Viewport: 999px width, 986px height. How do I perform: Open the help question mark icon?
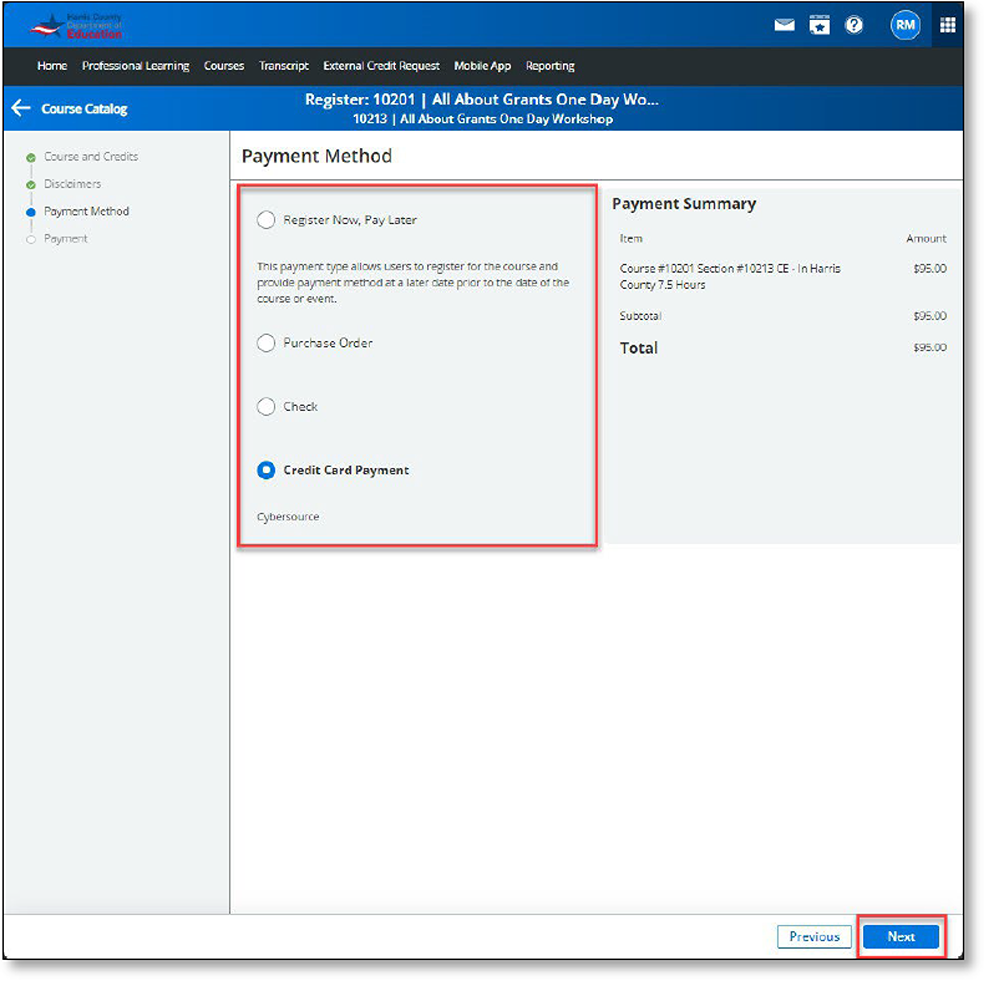pos(853,24)
